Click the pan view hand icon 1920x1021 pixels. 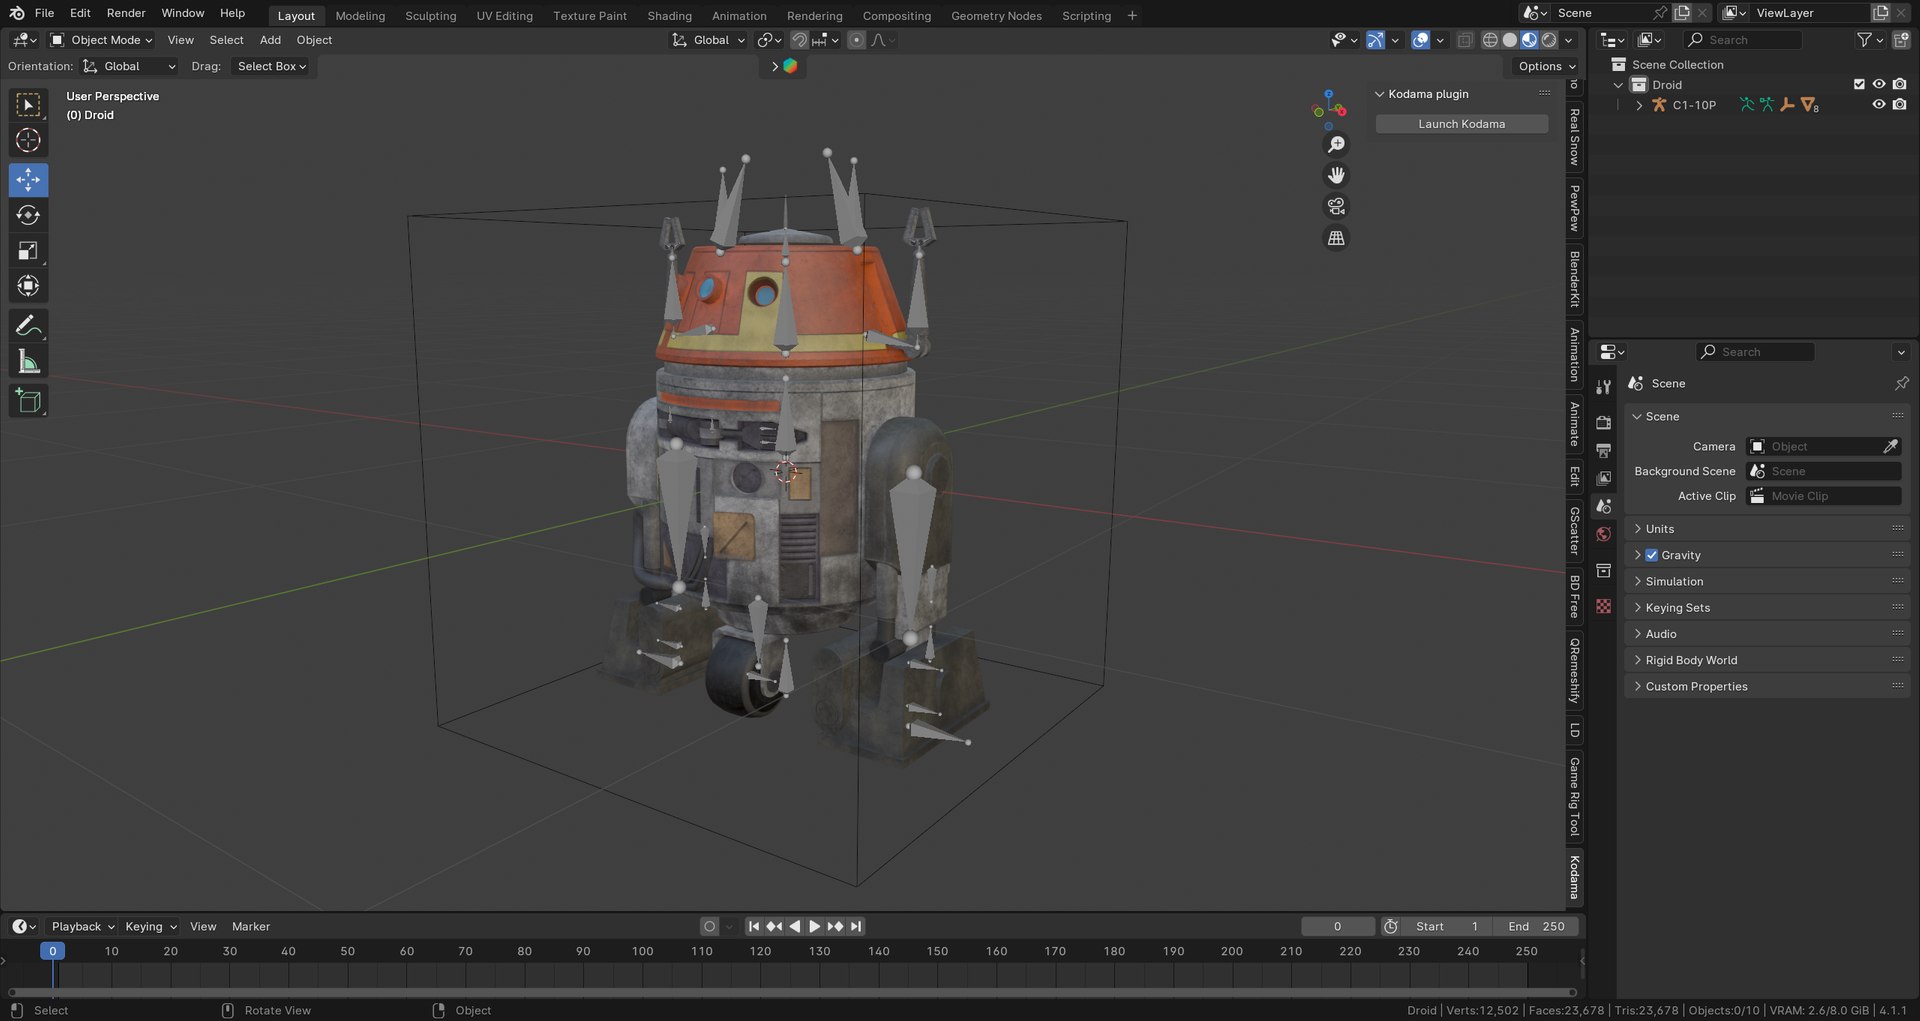[x=1336, y=176]
